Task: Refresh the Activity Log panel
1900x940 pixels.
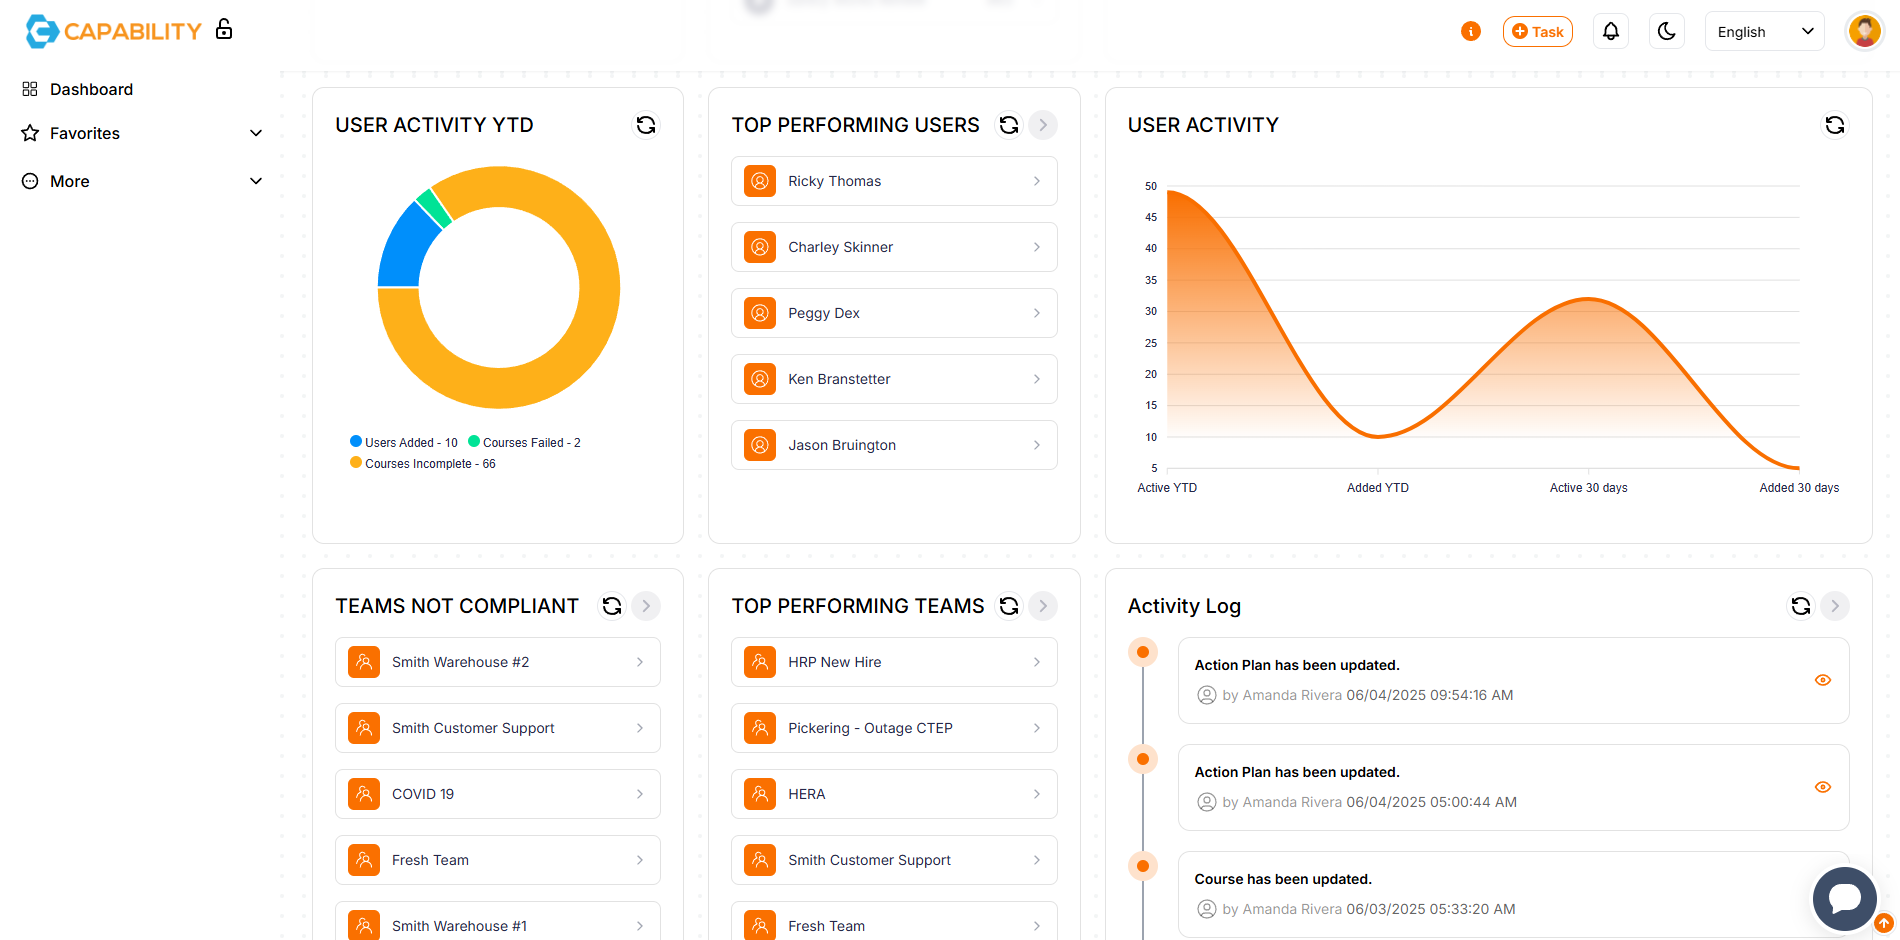Action: click(x=1800, y=606)
